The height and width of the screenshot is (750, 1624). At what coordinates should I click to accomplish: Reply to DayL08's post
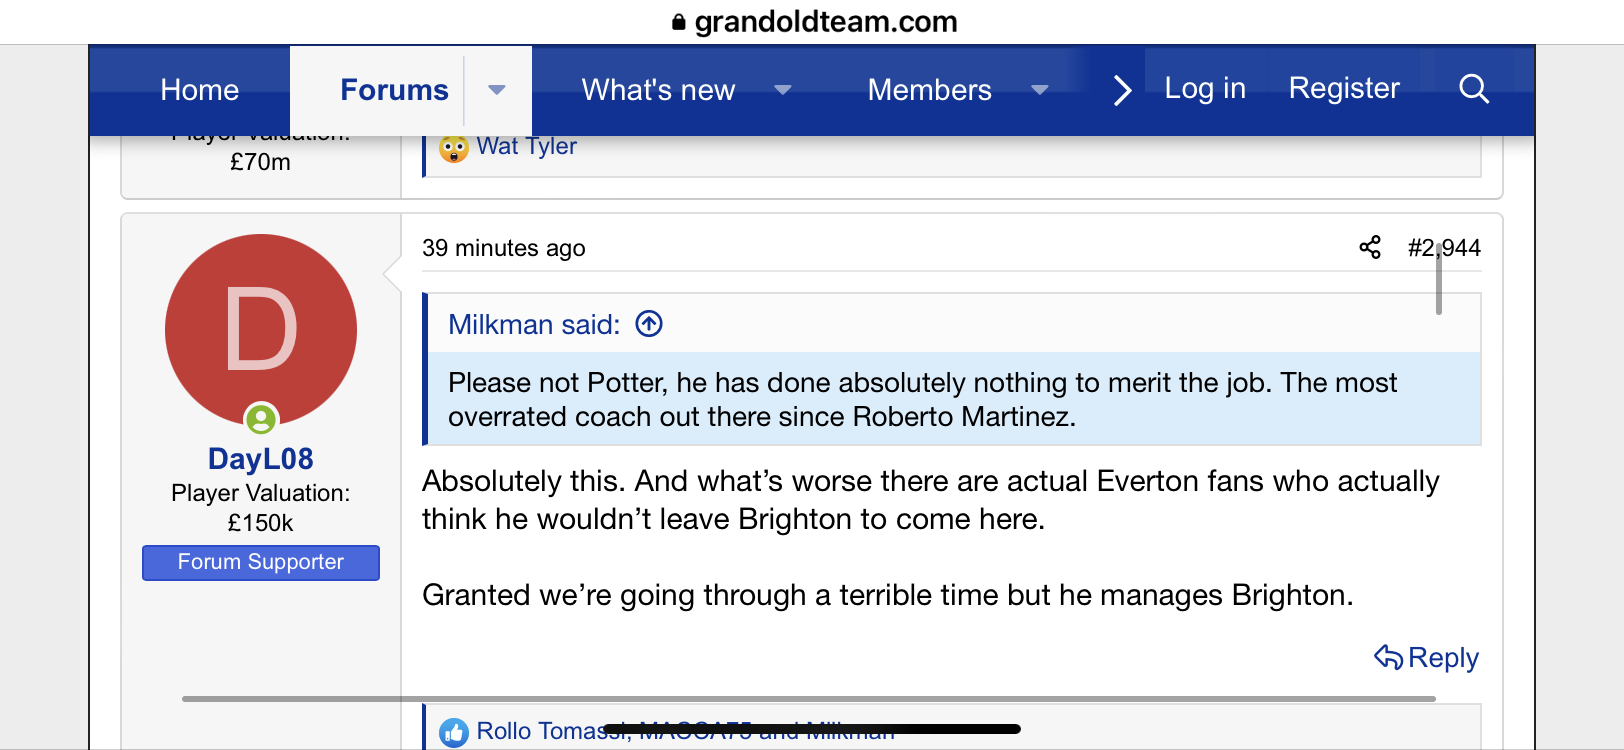1426,657
